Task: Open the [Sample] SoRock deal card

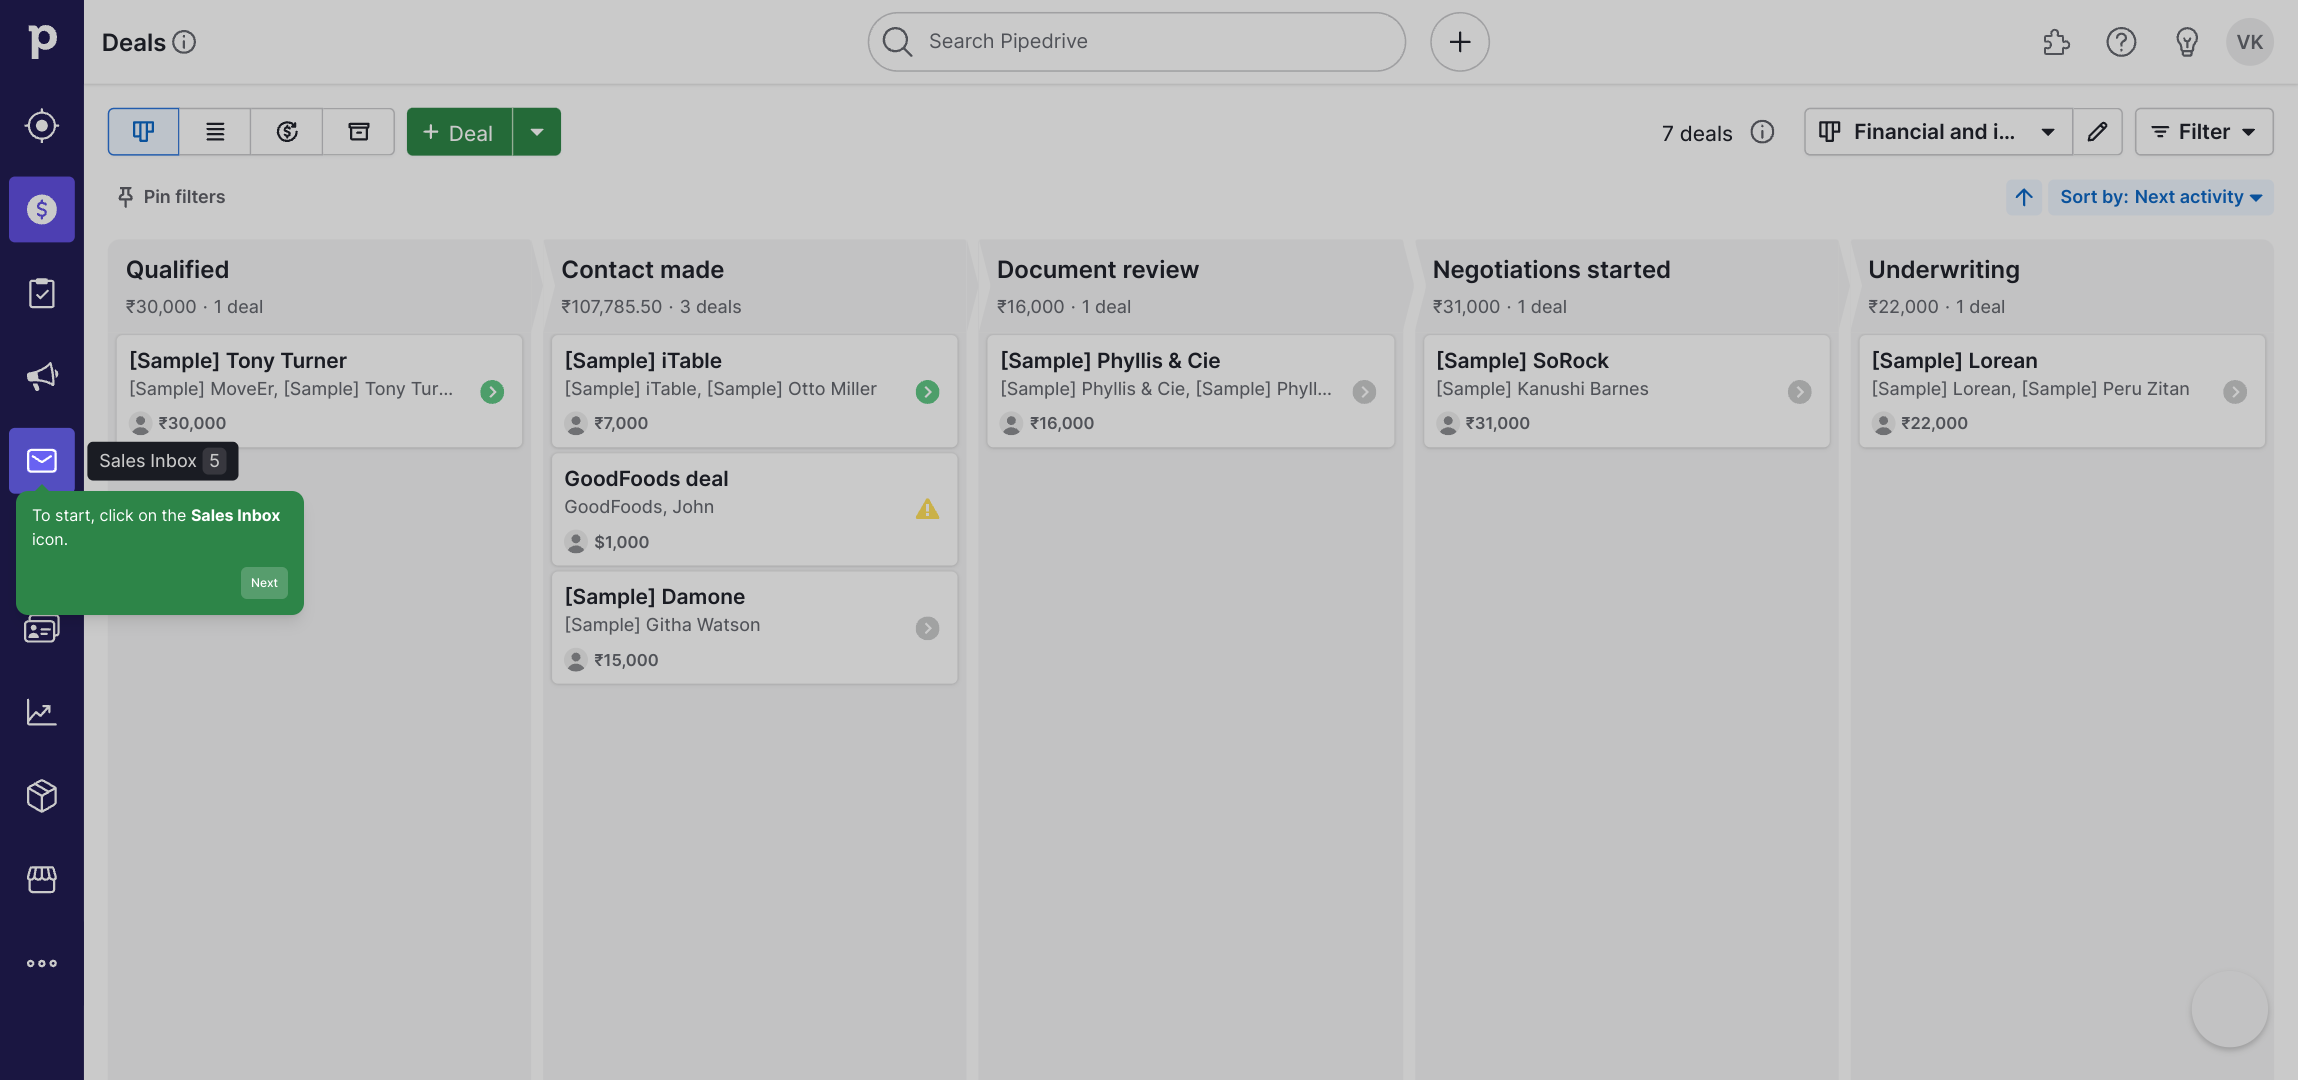Action: [x=1626, y=391]
